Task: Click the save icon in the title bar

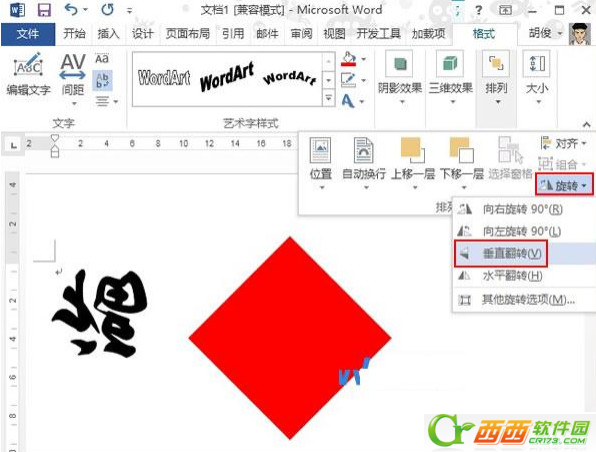Action: pos(44,10)
